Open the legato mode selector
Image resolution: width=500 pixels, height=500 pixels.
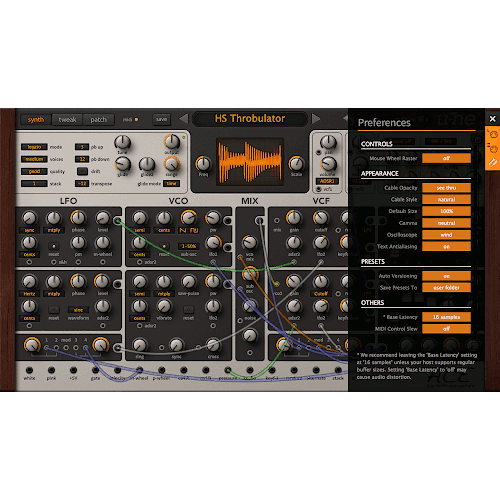(34, 147)
